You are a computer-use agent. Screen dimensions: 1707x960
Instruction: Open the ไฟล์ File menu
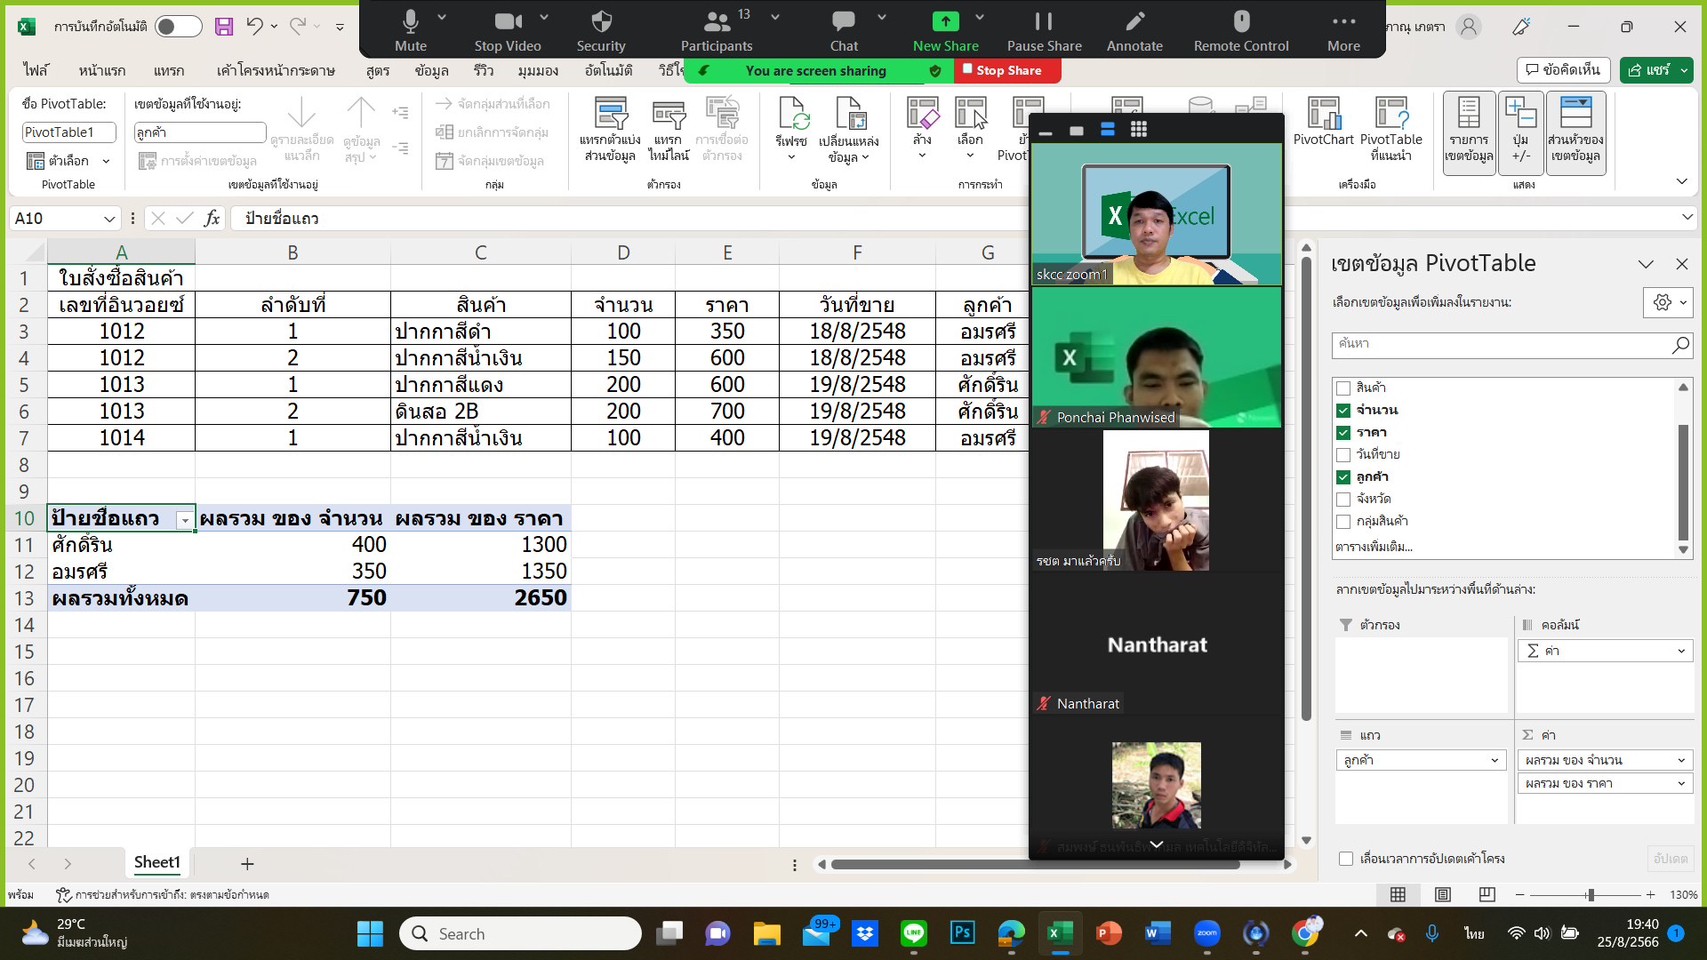pos(36,70)
